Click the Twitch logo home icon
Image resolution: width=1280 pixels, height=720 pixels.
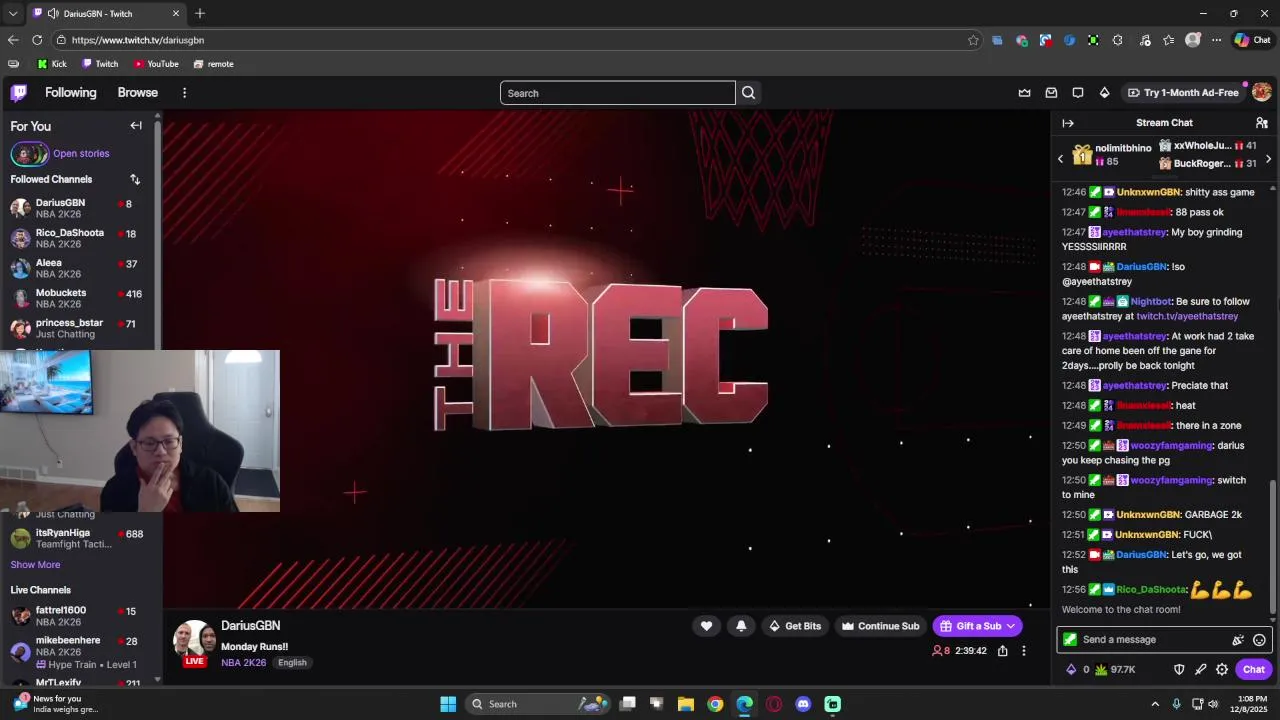click(x=19, y=93)
